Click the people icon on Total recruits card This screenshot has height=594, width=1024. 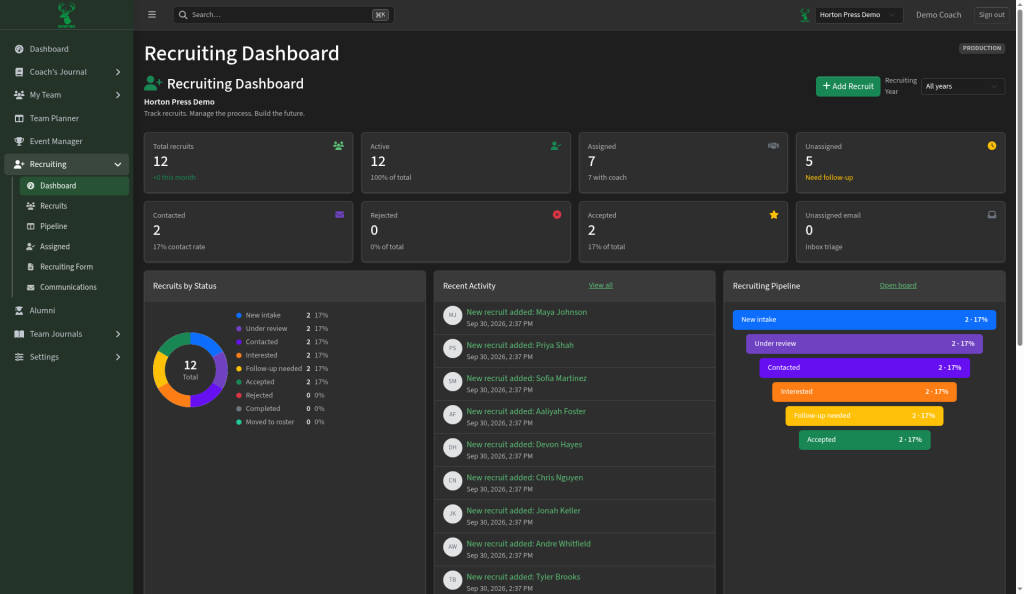point(338,146)
